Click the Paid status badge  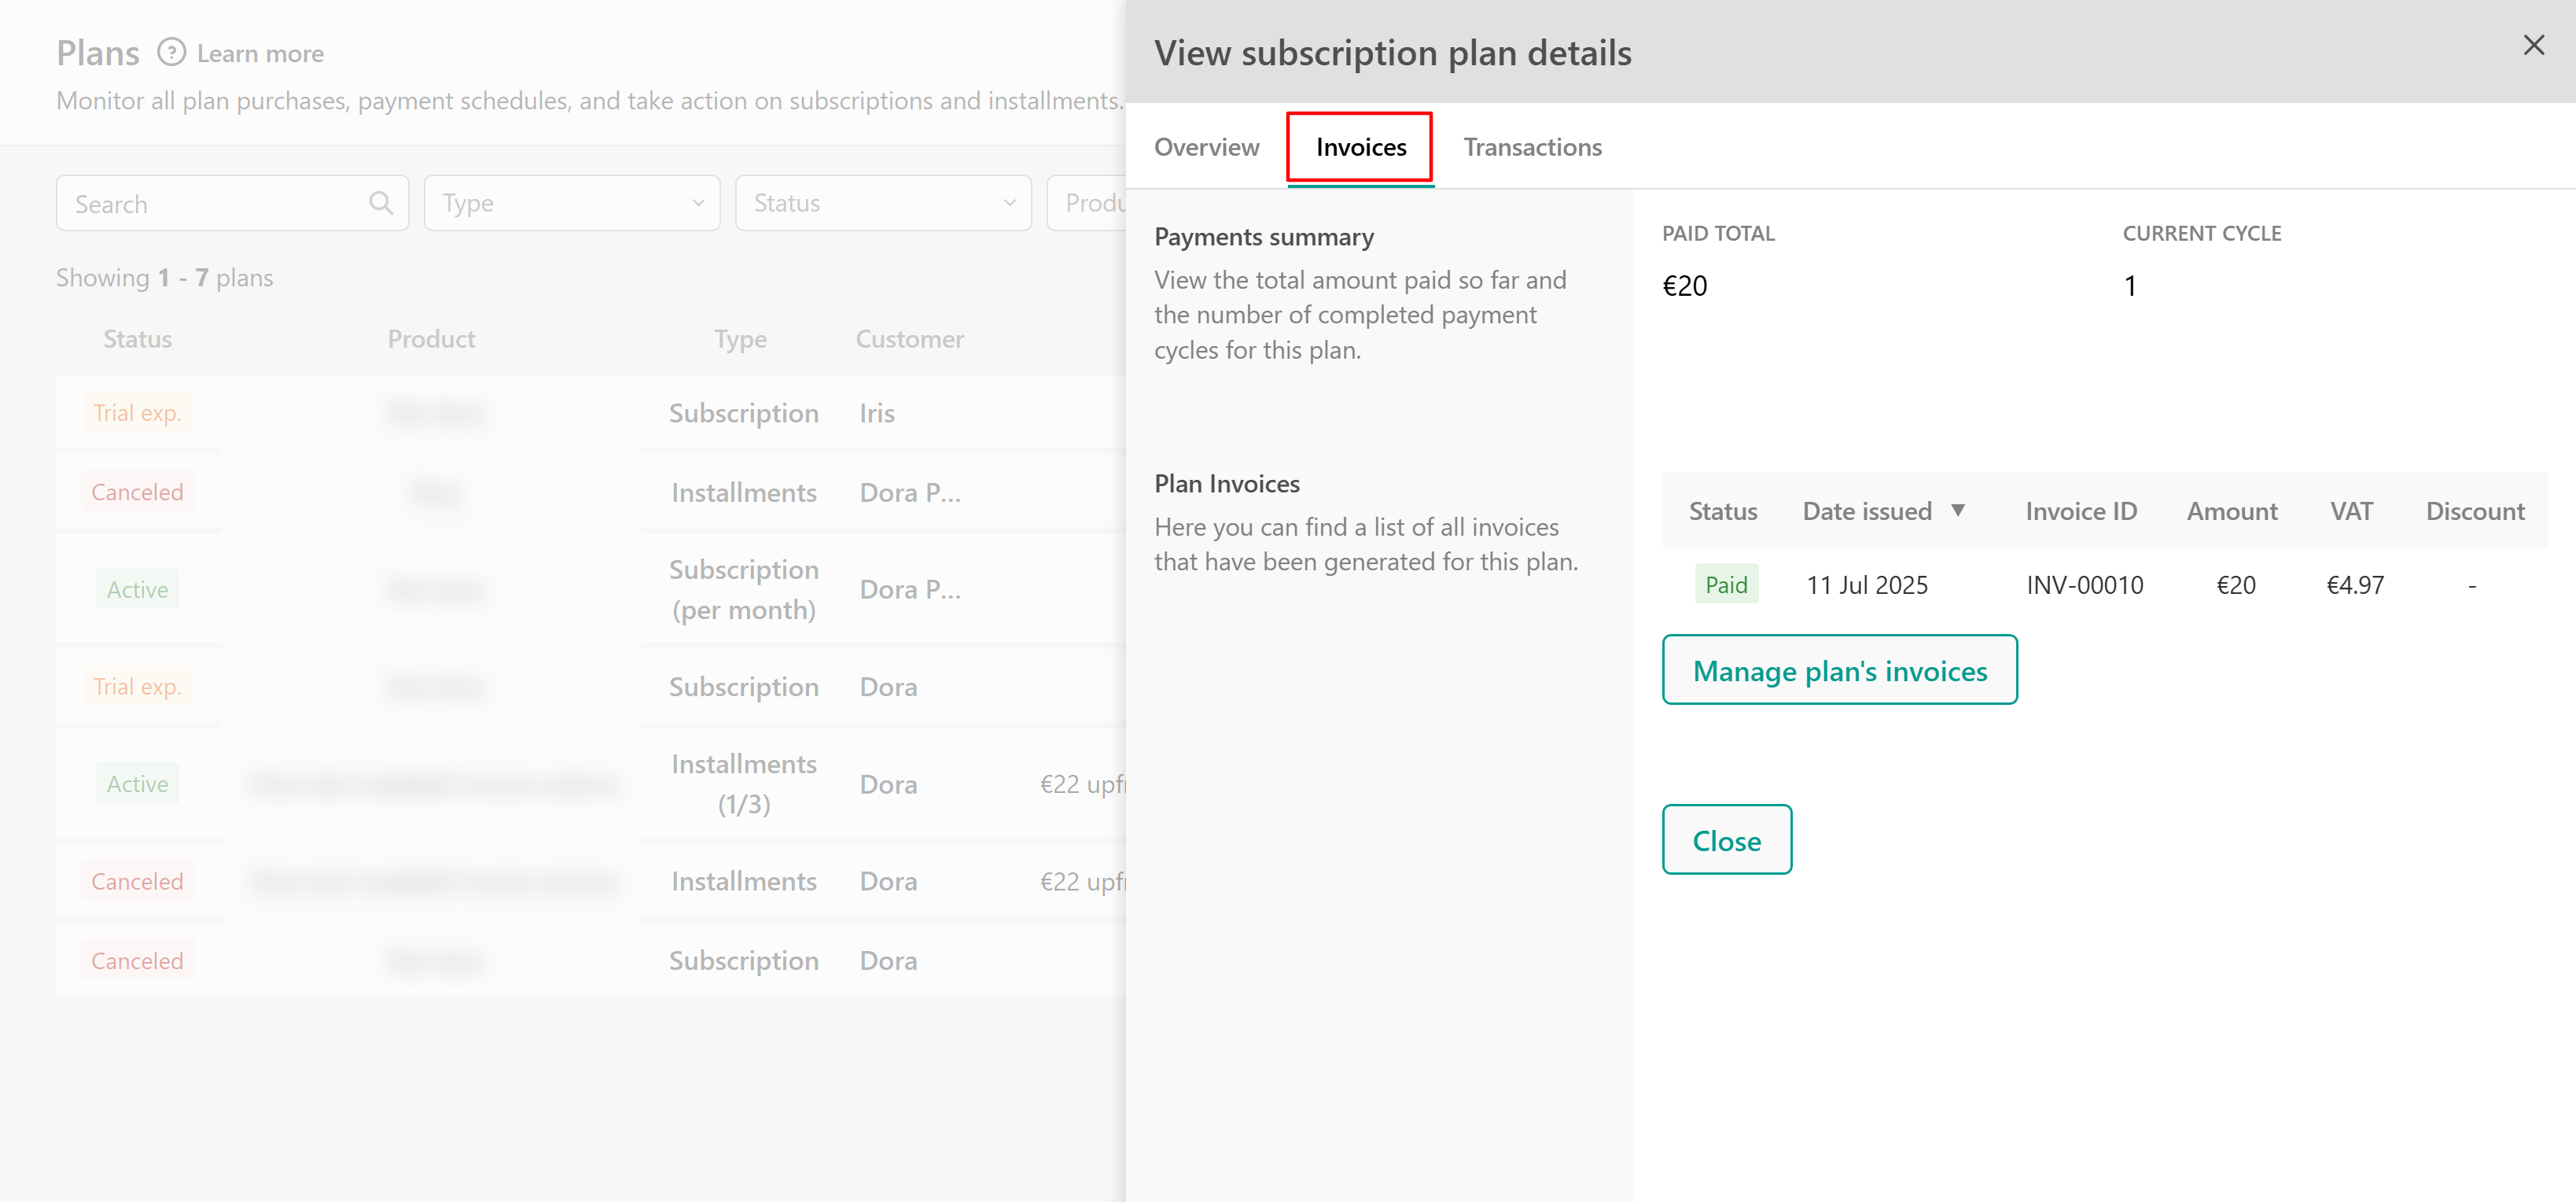(x=1726, y=585)
